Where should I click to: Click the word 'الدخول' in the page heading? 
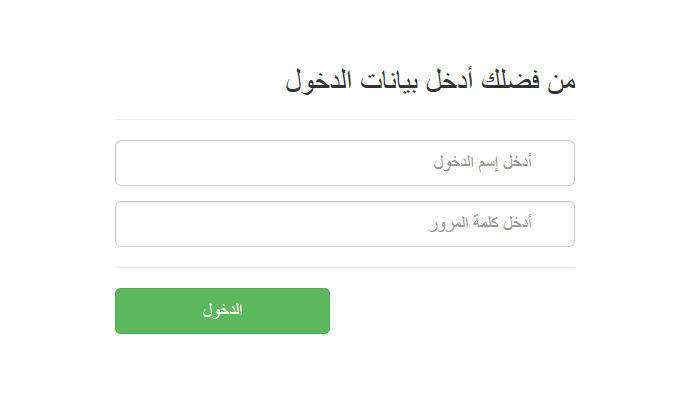319,81
